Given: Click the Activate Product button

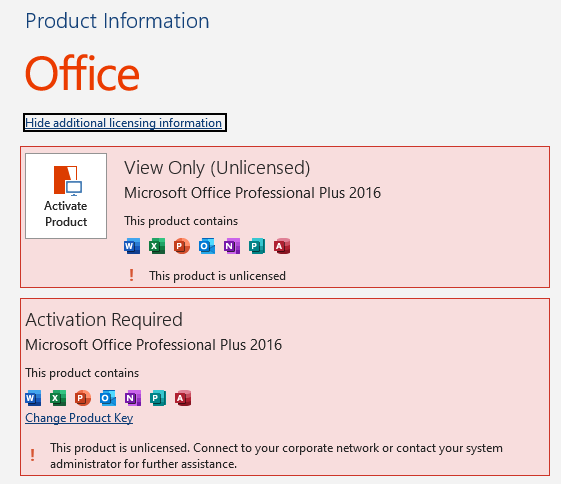Looking at the screenshot, I should (x=66, y=196).
